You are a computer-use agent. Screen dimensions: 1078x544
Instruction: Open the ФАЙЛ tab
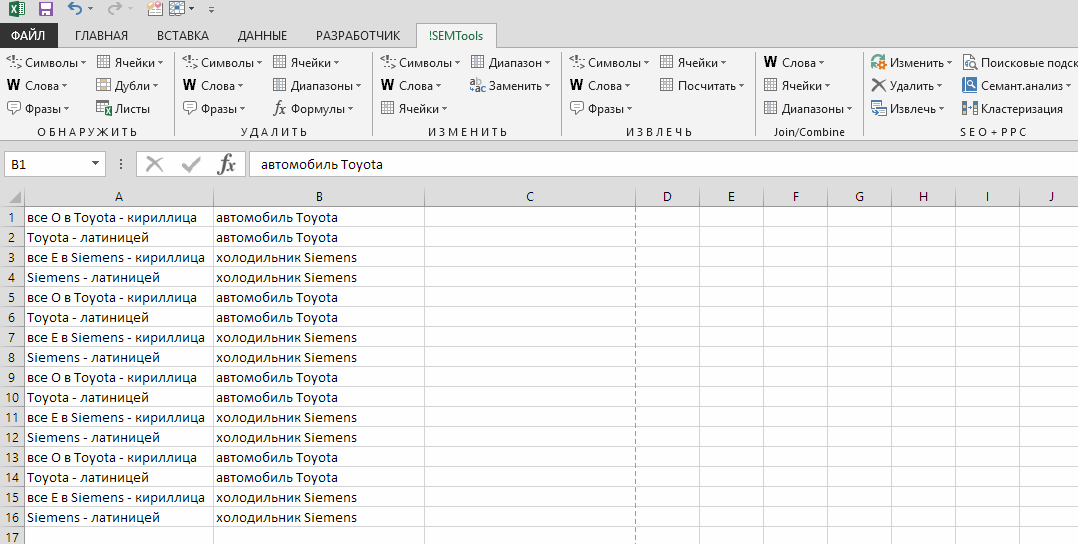[28, 36]
